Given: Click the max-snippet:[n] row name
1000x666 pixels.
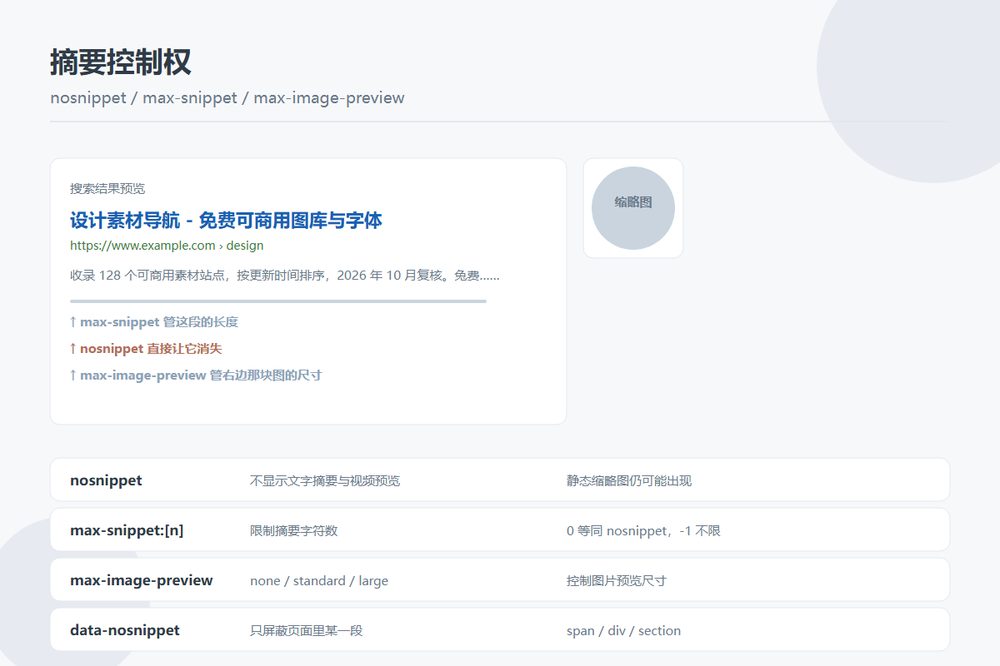Looking at the screenshot, I should pos(127,531).
